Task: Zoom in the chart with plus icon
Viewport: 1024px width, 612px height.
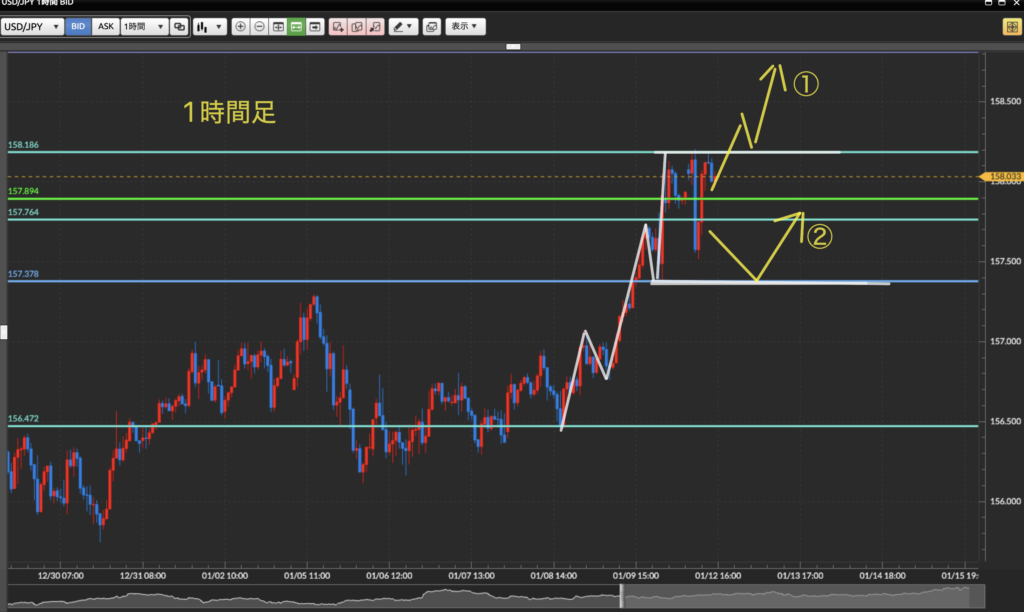Action: 240,27
